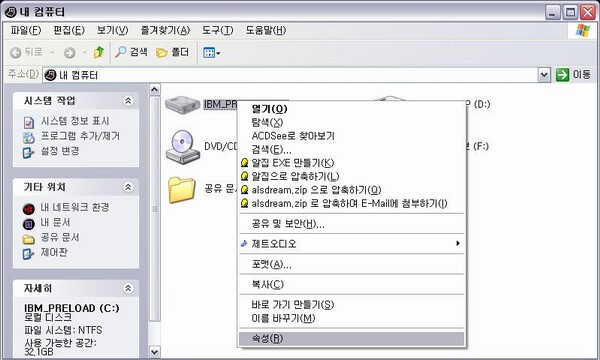Choose 알집 EXE 만들기(K)
Viewport: 600px width, 360px height.
click(351, 163)
